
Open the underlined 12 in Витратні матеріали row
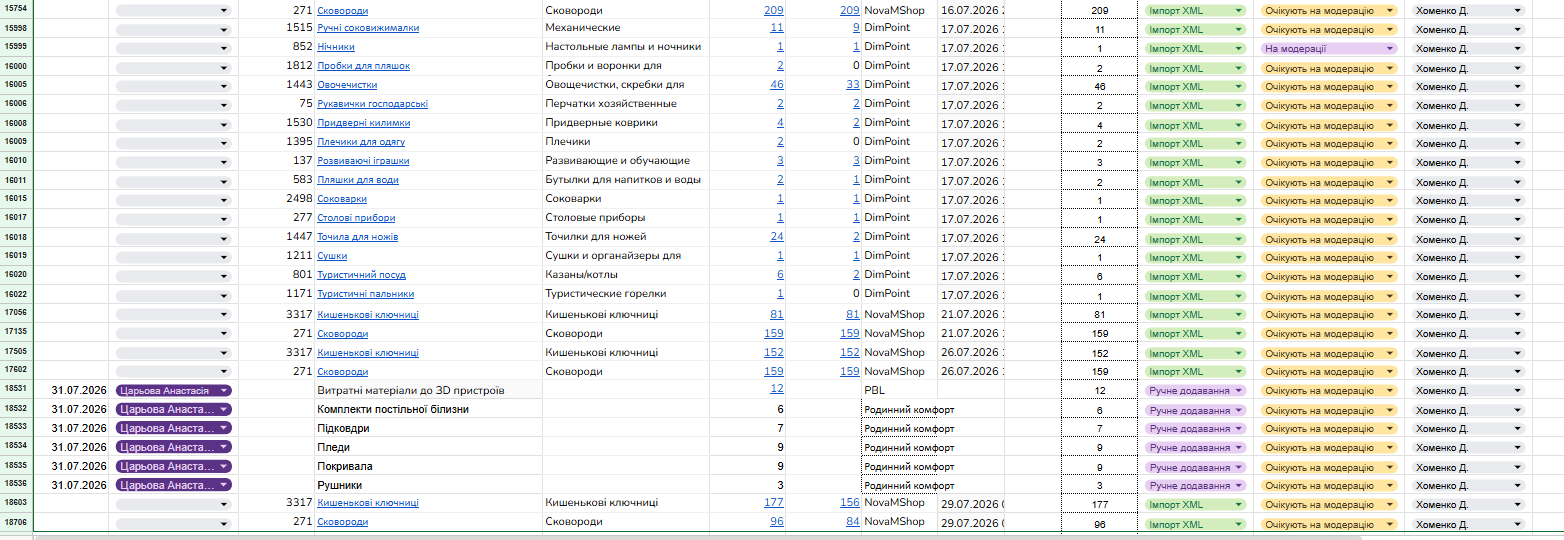click(x=777, y=389)
